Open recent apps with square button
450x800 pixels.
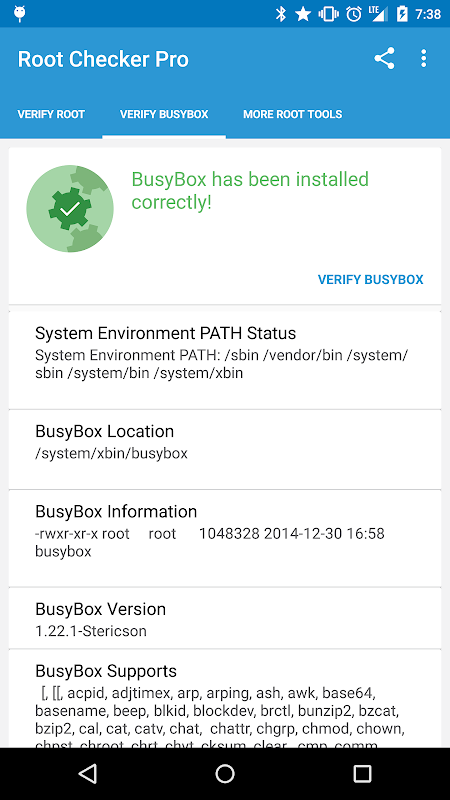[362, 773]
